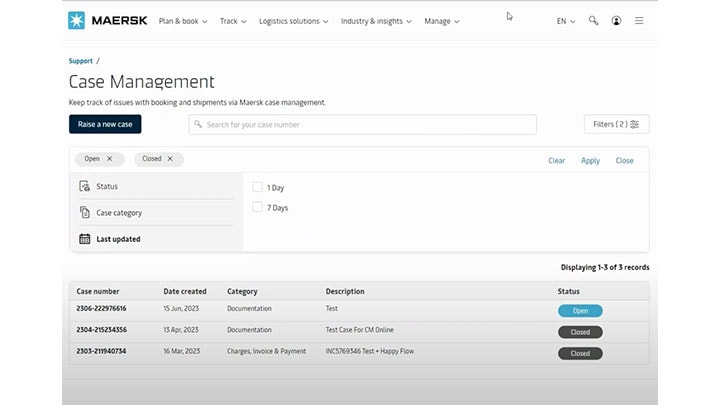Viewport: 720px width, 405px height.
Task: Open the user account profile icon
Action: tap(616, 20)
